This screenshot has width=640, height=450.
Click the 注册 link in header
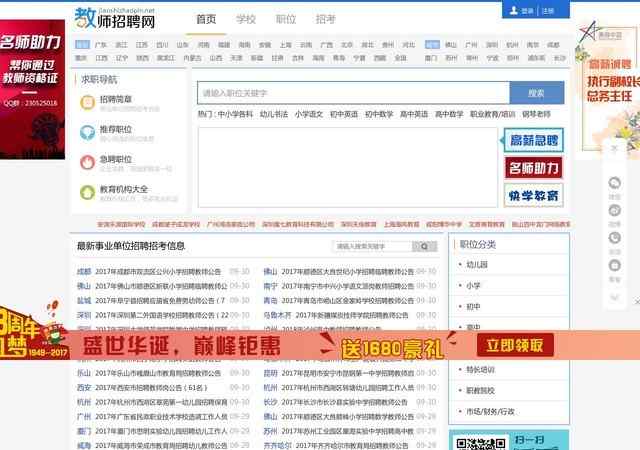point(548,11)
